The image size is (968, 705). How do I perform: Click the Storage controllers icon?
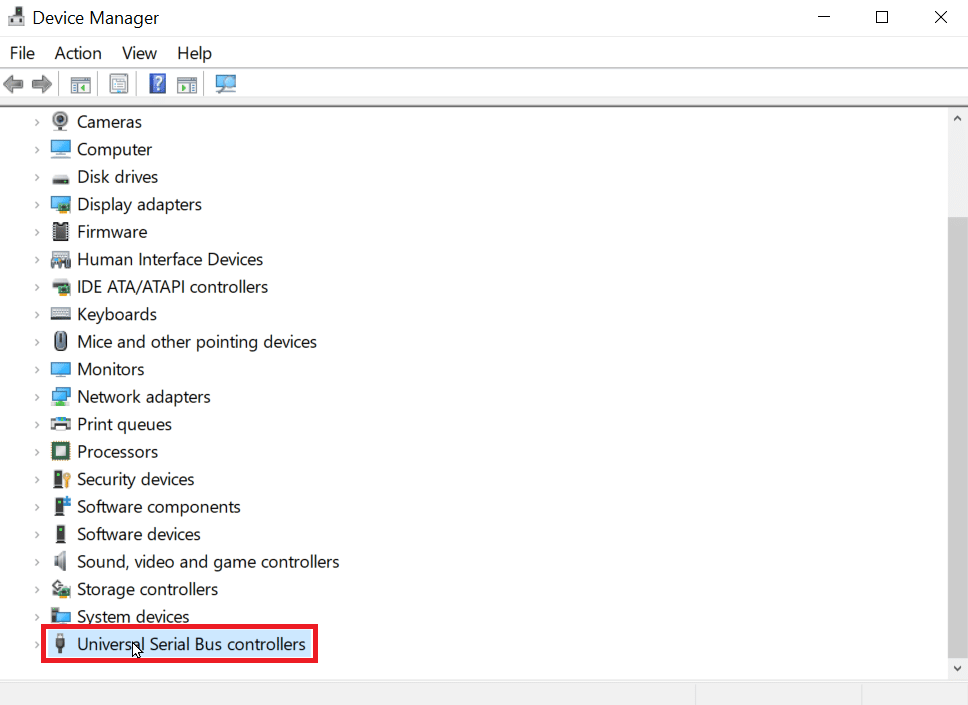pos(60,589)
